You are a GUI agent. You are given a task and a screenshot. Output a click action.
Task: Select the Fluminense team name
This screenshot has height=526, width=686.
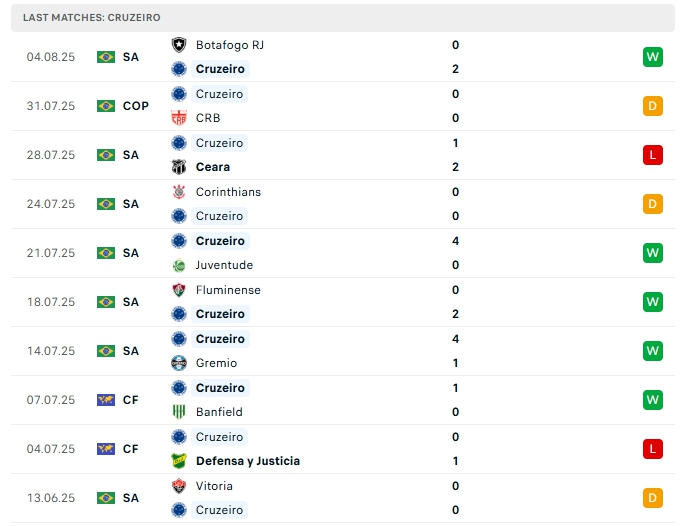[228, 290]
